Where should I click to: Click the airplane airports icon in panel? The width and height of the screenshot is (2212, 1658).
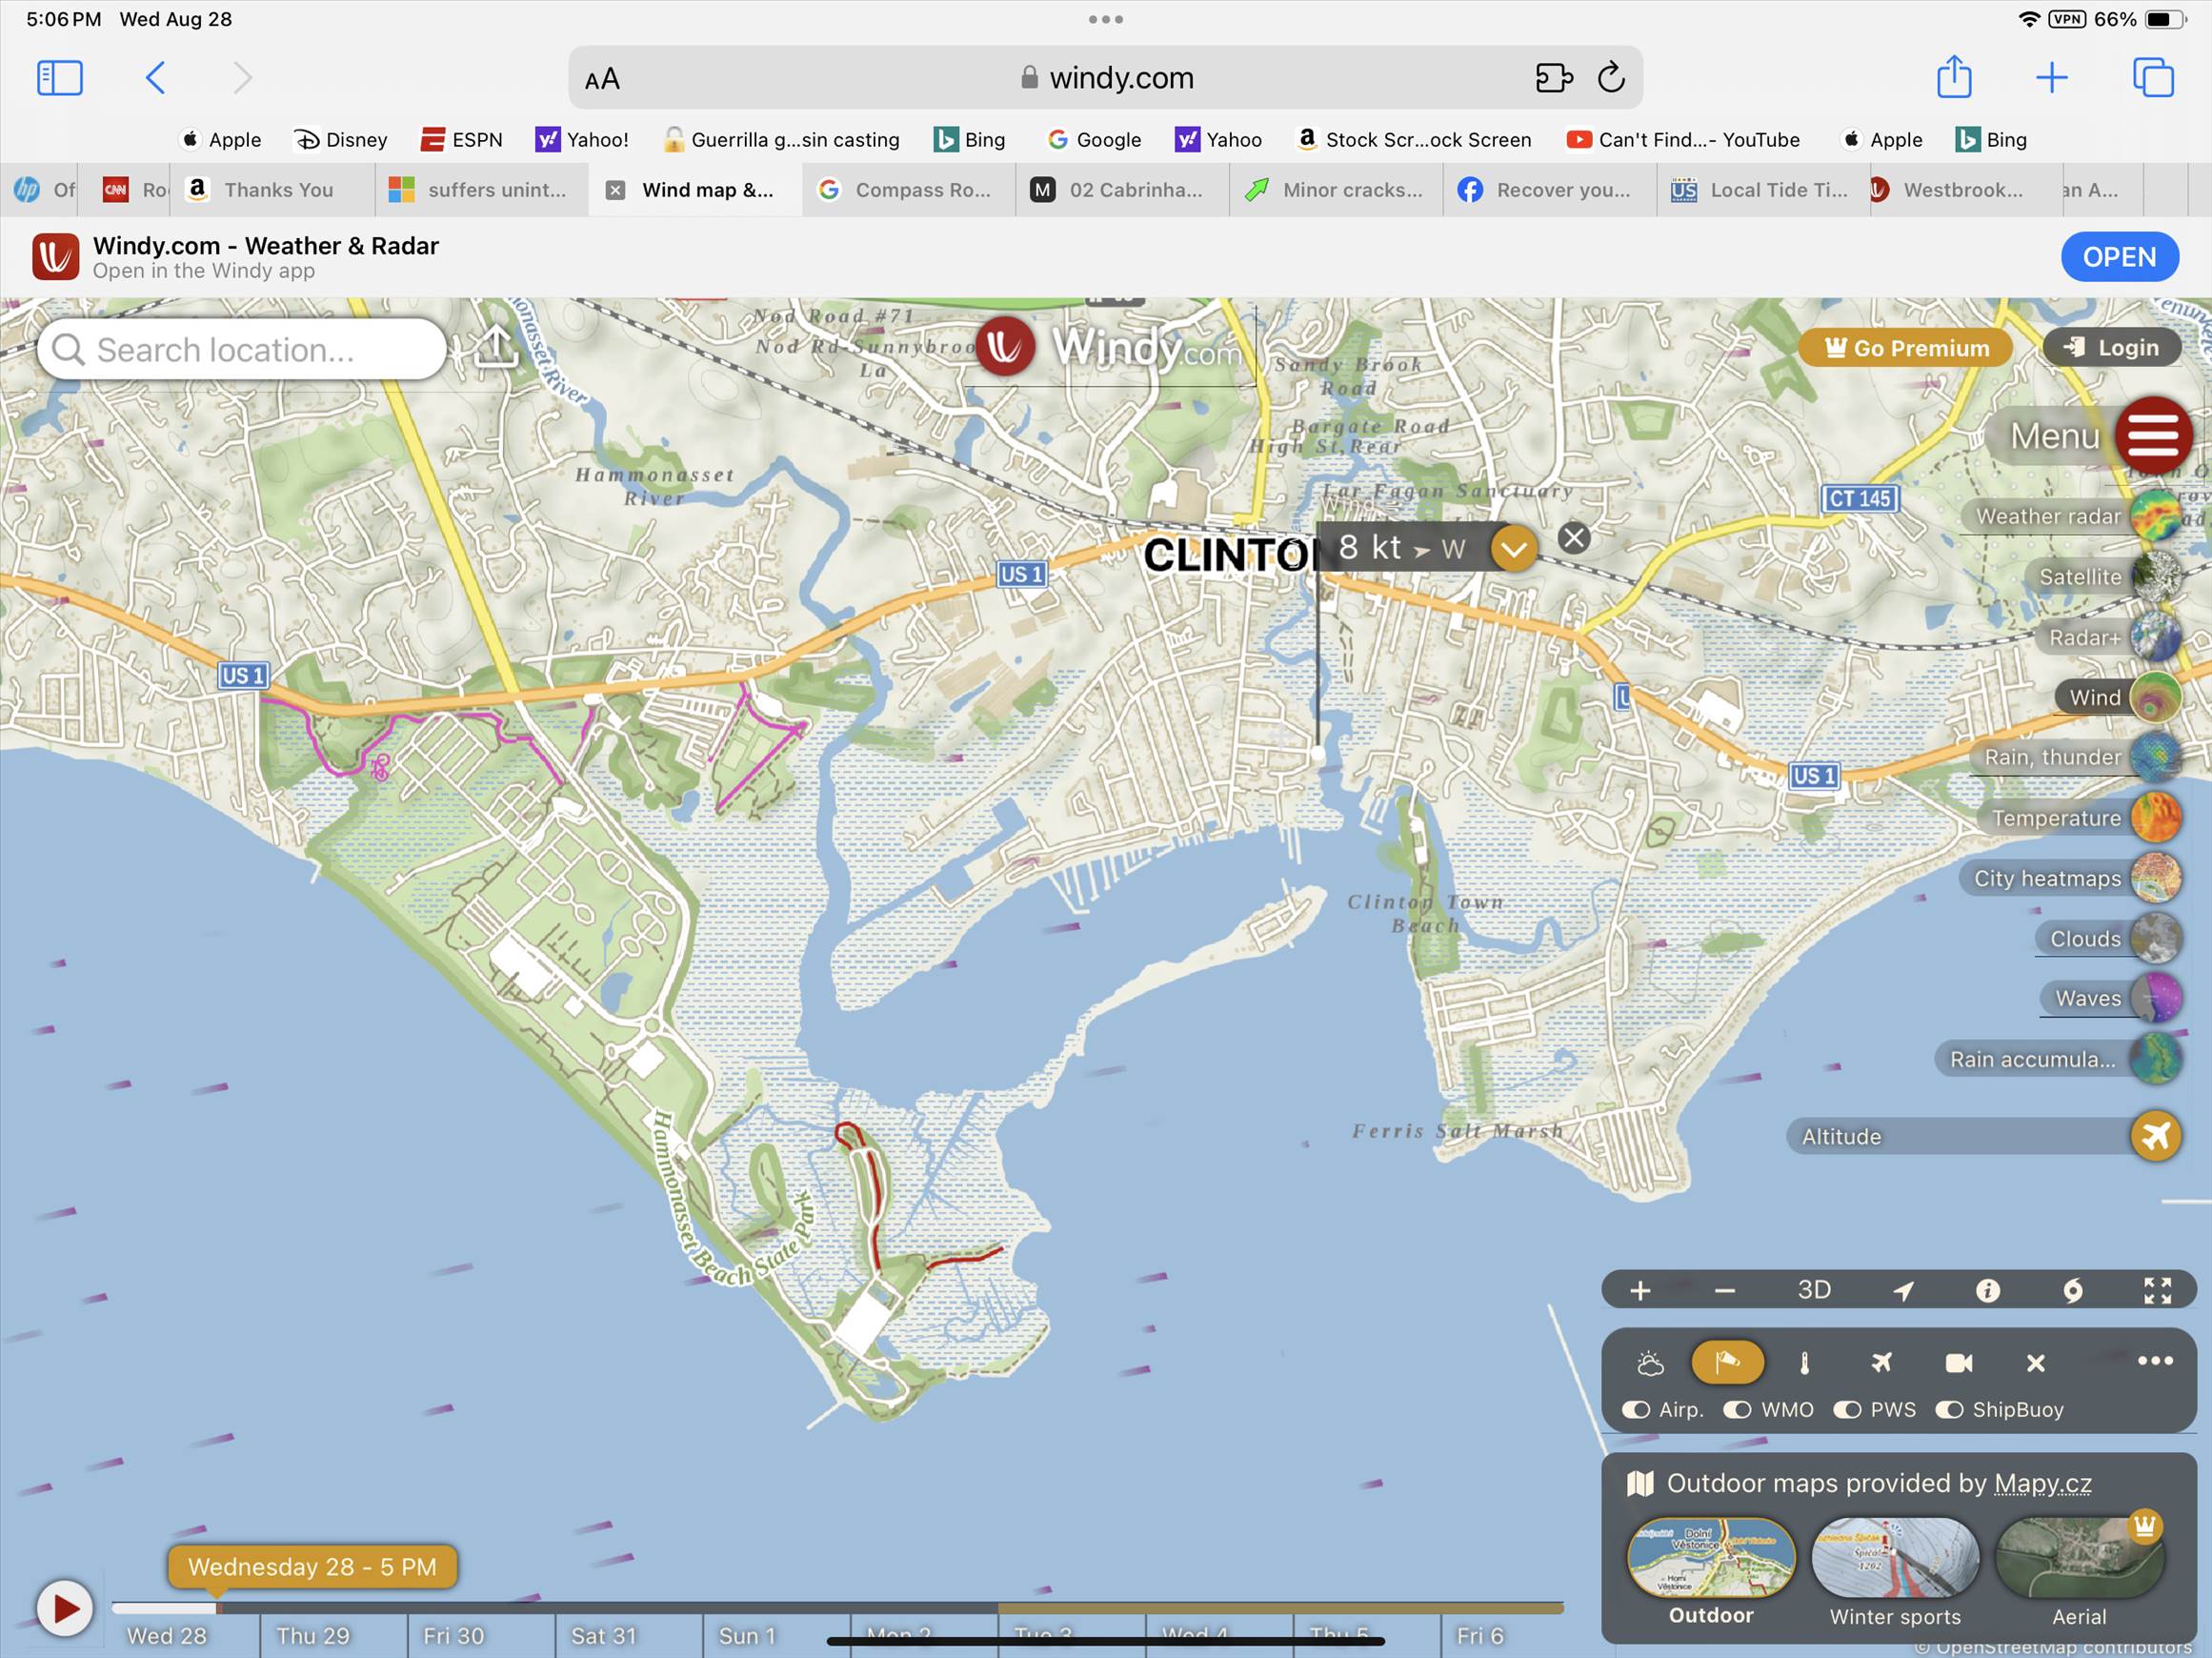[1881, 1363]
